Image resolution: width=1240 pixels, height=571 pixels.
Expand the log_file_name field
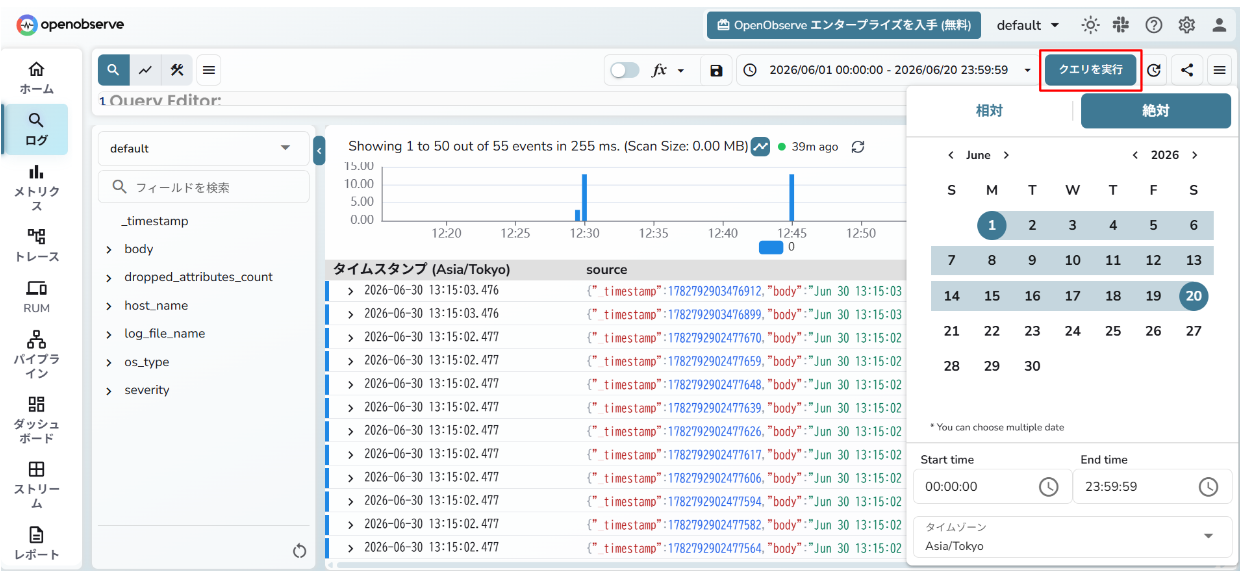click(x=109, y=334)
